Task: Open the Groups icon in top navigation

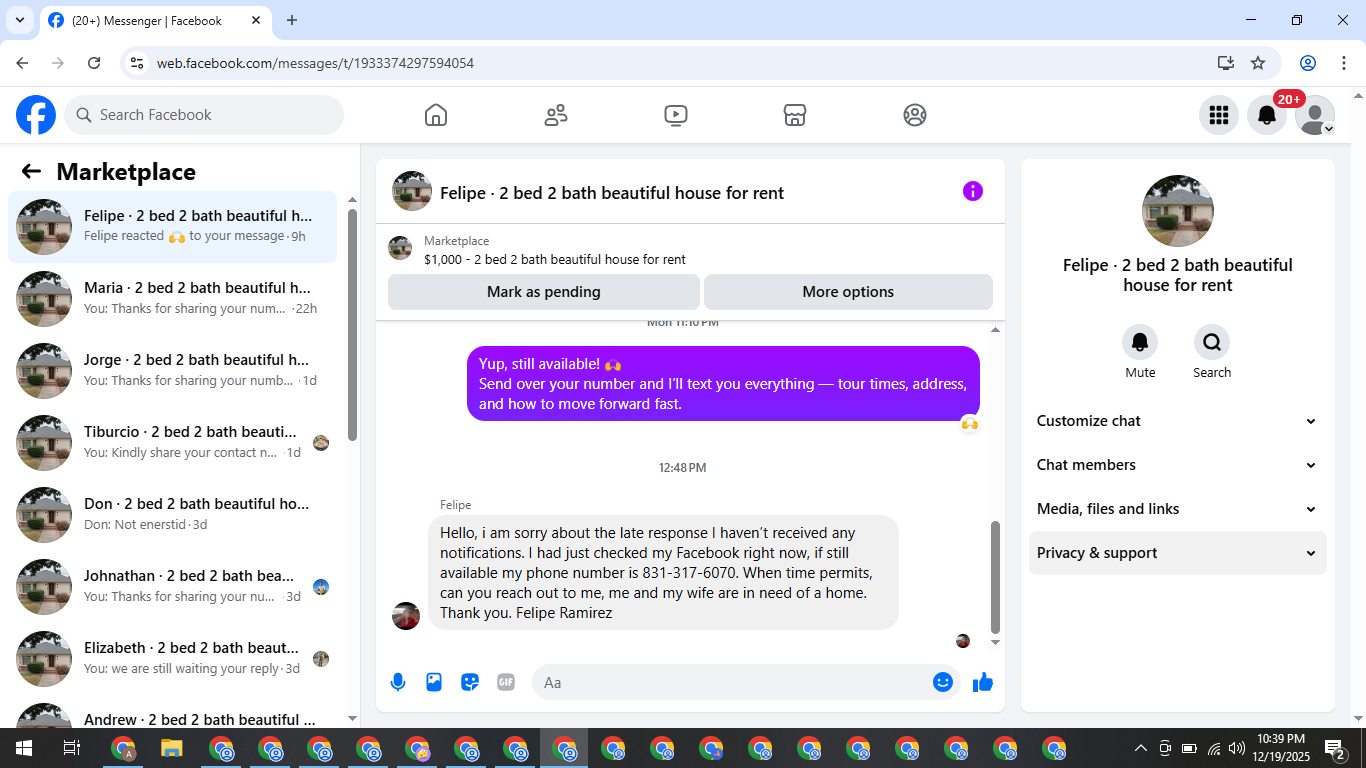Action: coord(915,115)
